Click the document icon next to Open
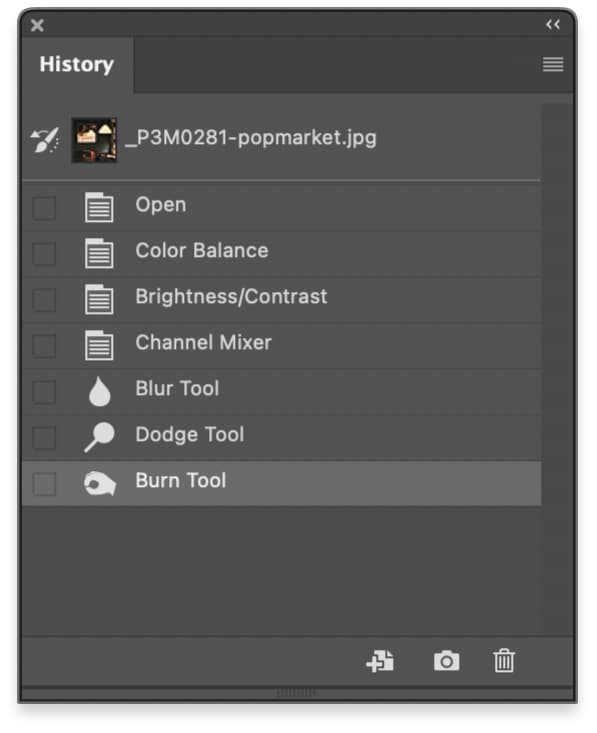The height and width of the screenshot is (733, 597). (x=99, y=207)
